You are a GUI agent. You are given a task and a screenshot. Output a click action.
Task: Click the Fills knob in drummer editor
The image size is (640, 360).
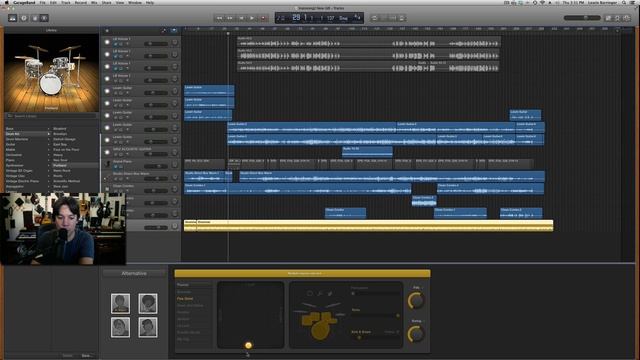416,301
